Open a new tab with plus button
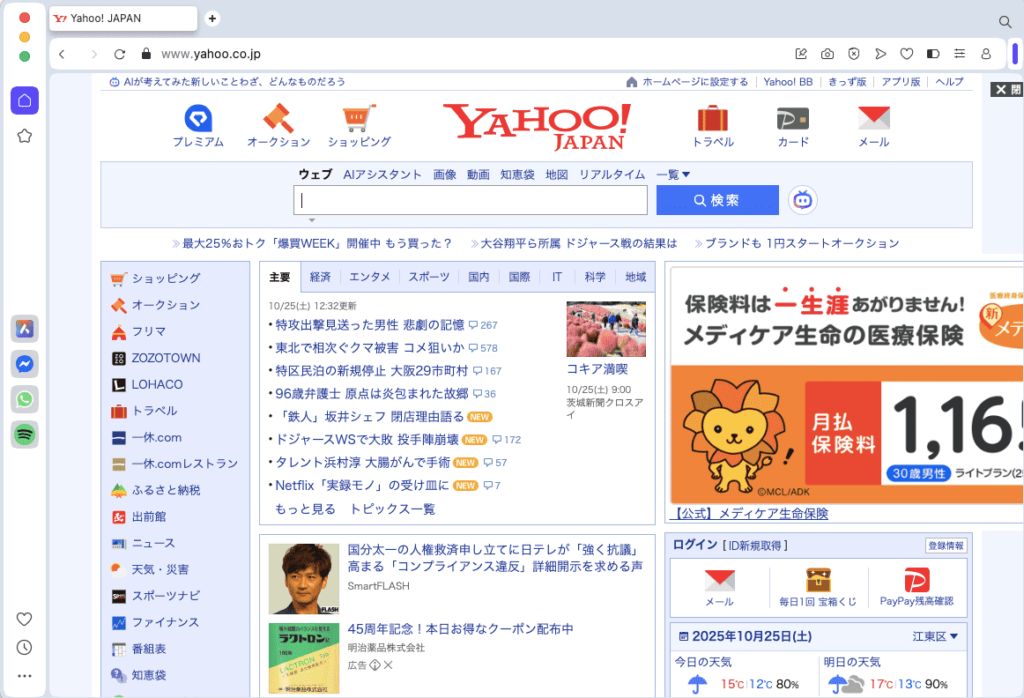1024x698 pixels. [x=212, y=18]
